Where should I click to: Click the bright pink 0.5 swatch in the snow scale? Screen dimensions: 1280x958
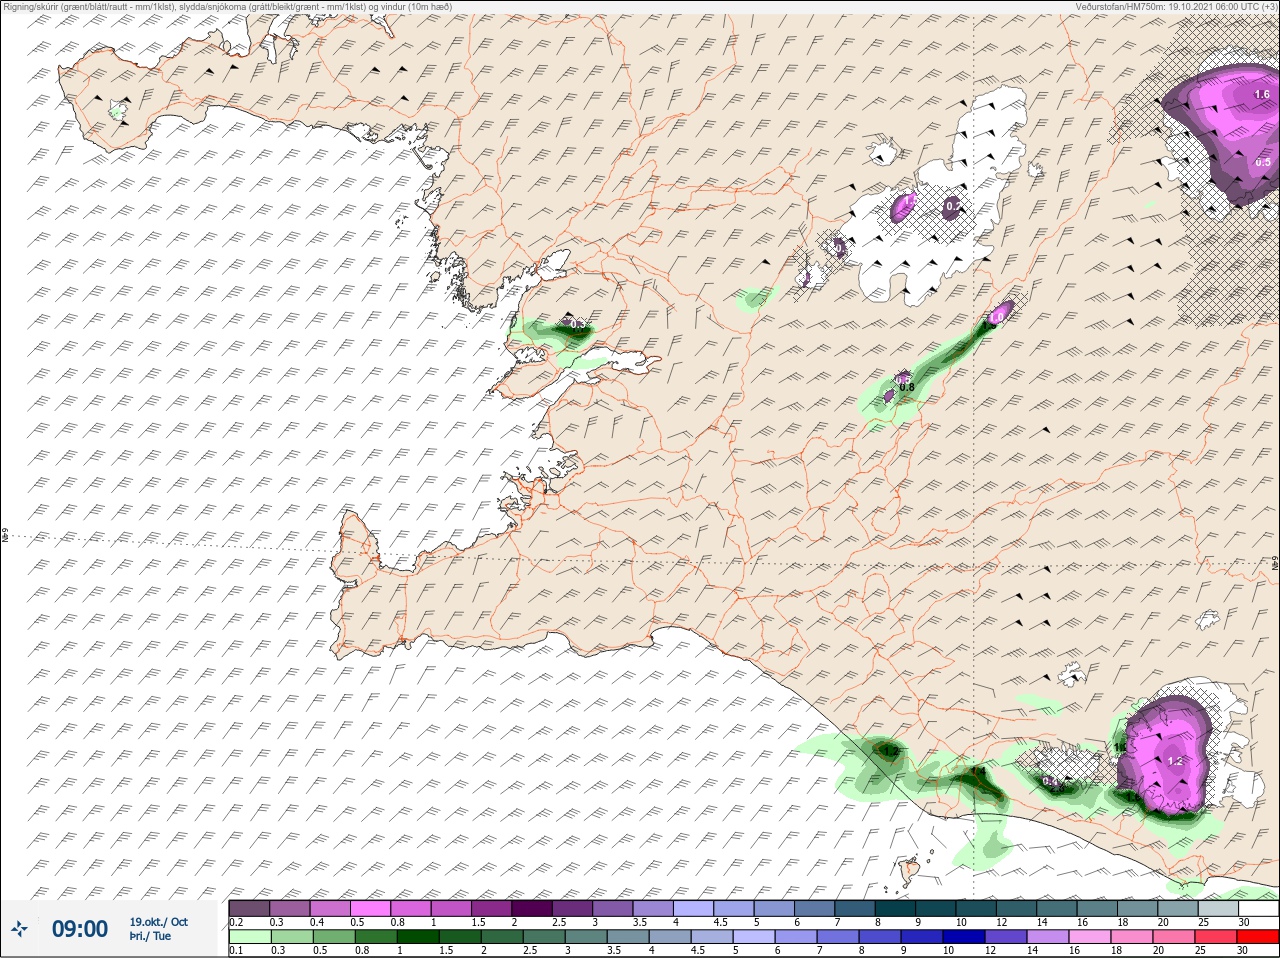point(371,908)
